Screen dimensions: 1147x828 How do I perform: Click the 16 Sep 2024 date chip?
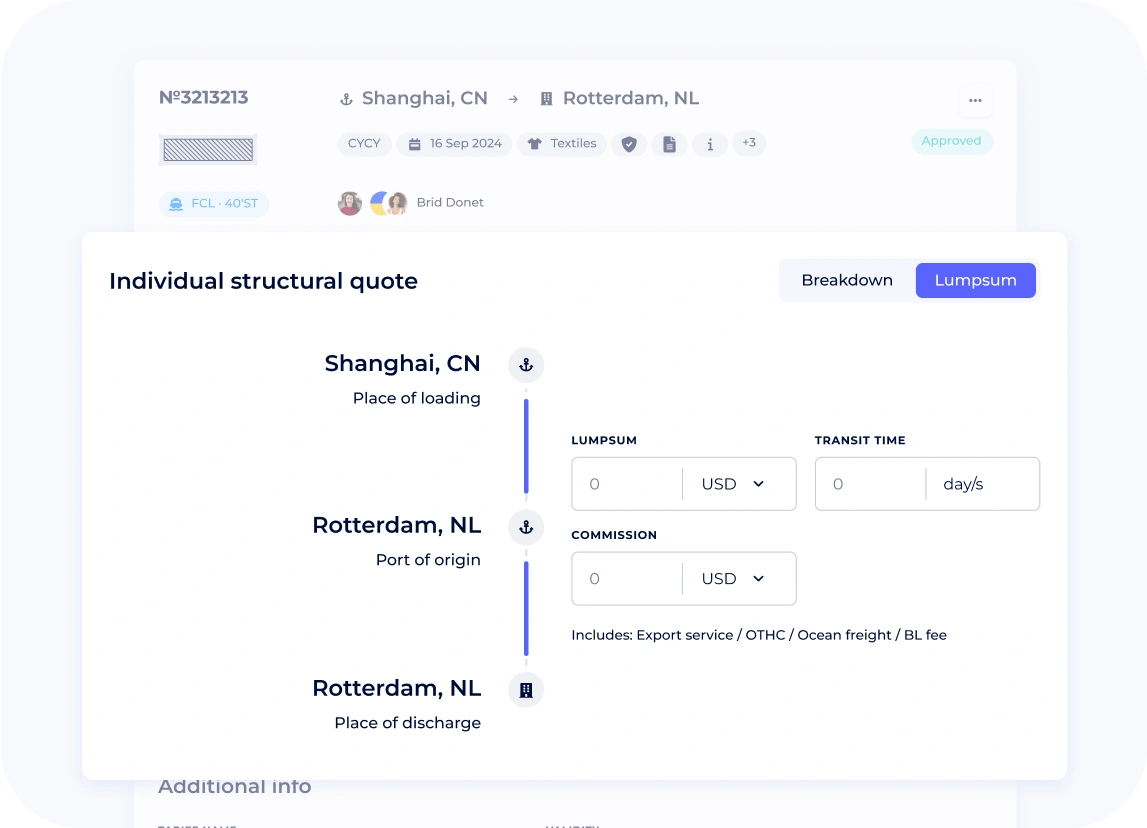(454, 143)
